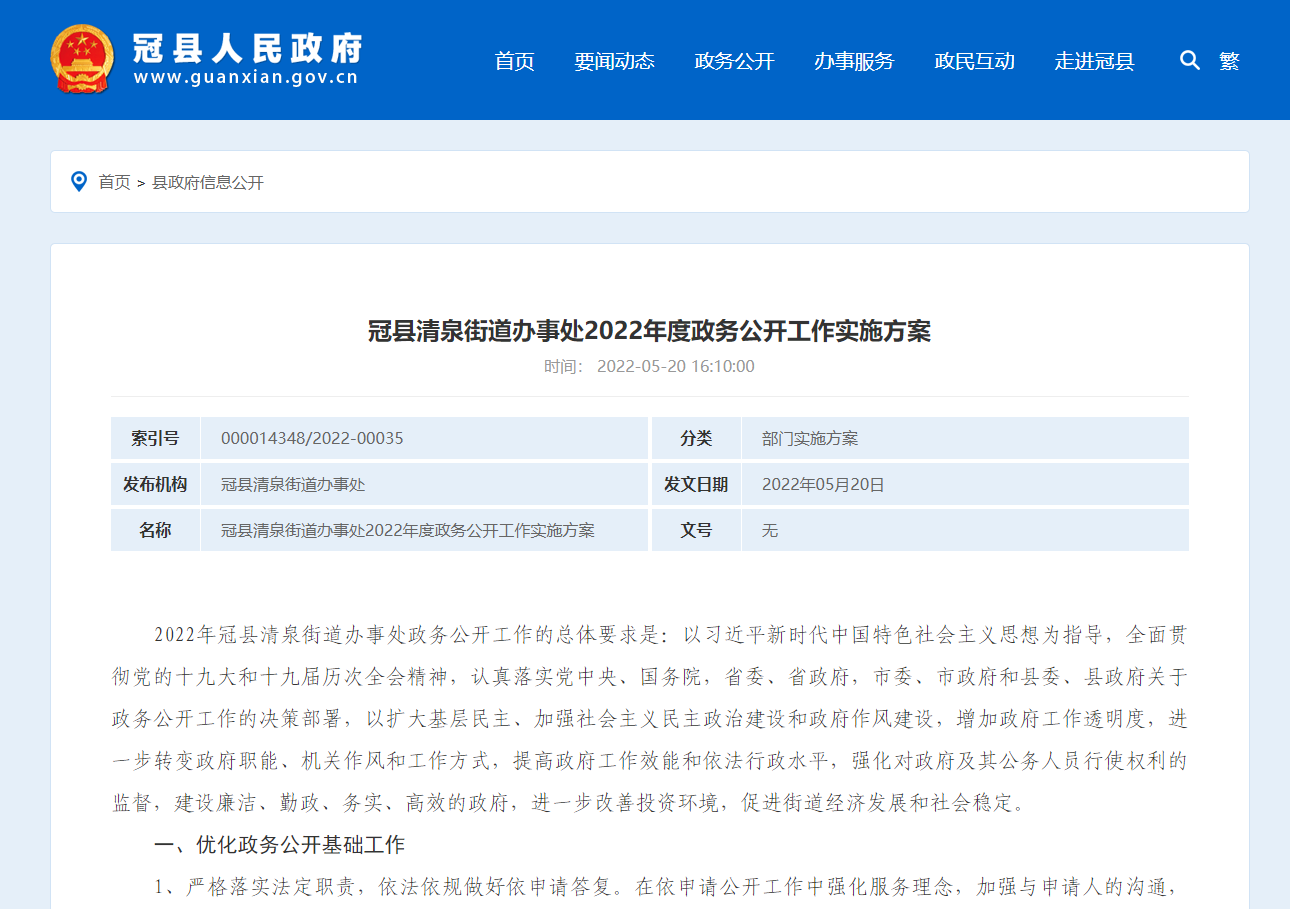The height and width of the screenshot is (909, 1290).
Task: Click the national emblem logo
Action: [82, 59]
